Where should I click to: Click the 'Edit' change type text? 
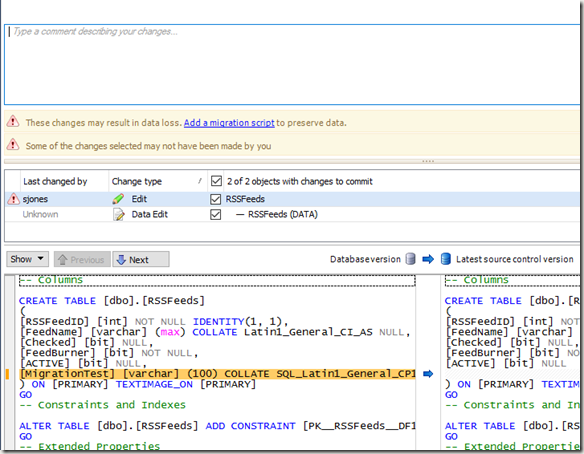click(139, 199)
